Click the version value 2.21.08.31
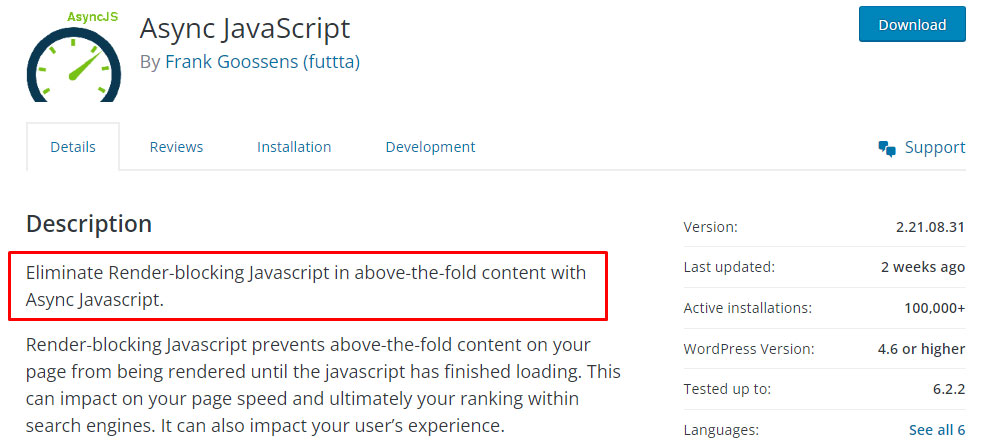The image size is (981, 441). 930,226
